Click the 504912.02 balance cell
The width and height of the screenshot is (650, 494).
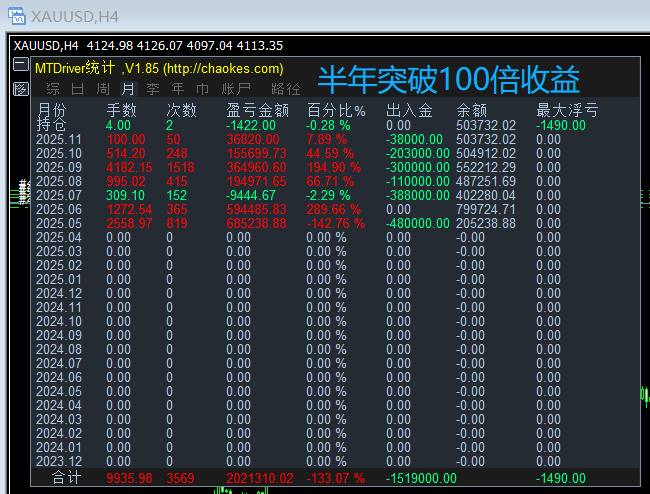pos(486,153)
